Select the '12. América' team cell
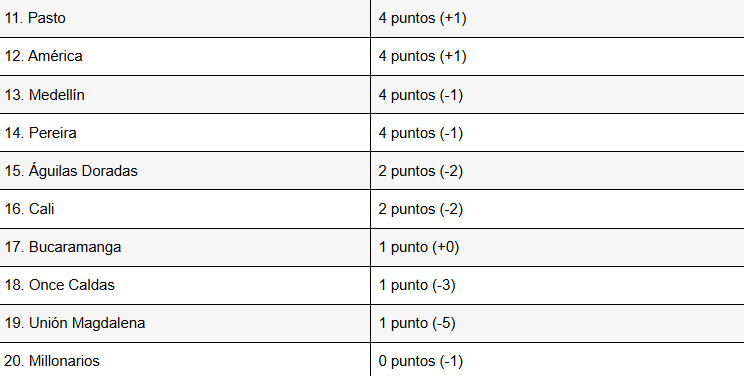This screenshot has height=376, width=744. [x=185, y=56]
